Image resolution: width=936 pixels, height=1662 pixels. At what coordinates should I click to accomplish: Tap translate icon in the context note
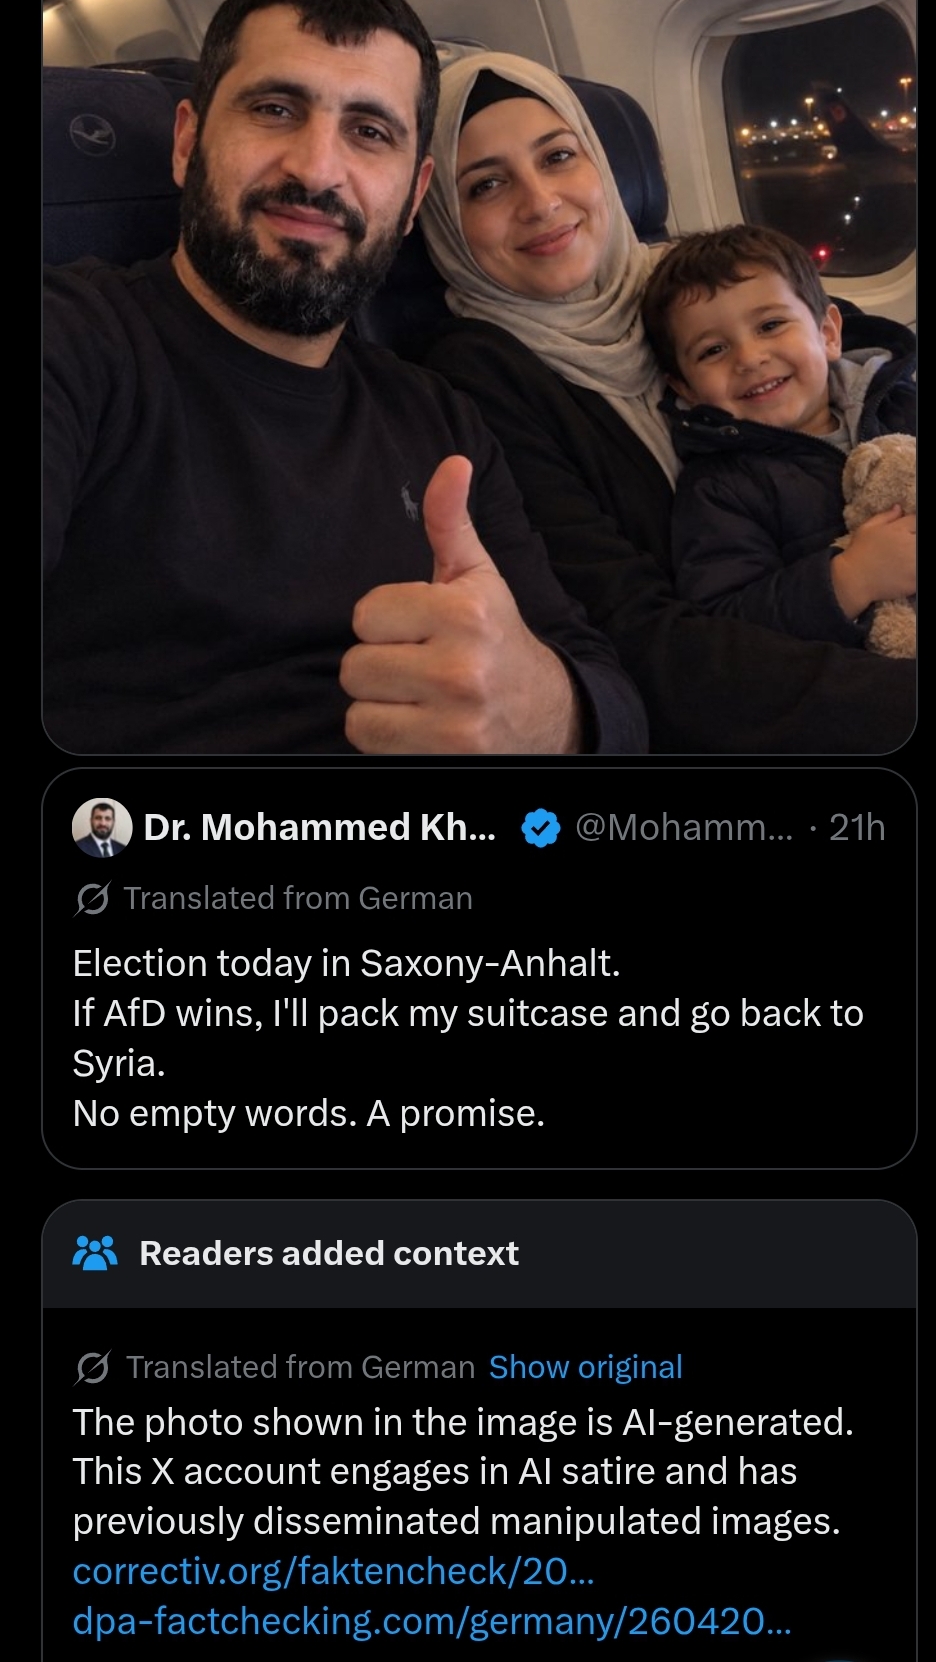pyautogui.click(x=92, y=1367)
